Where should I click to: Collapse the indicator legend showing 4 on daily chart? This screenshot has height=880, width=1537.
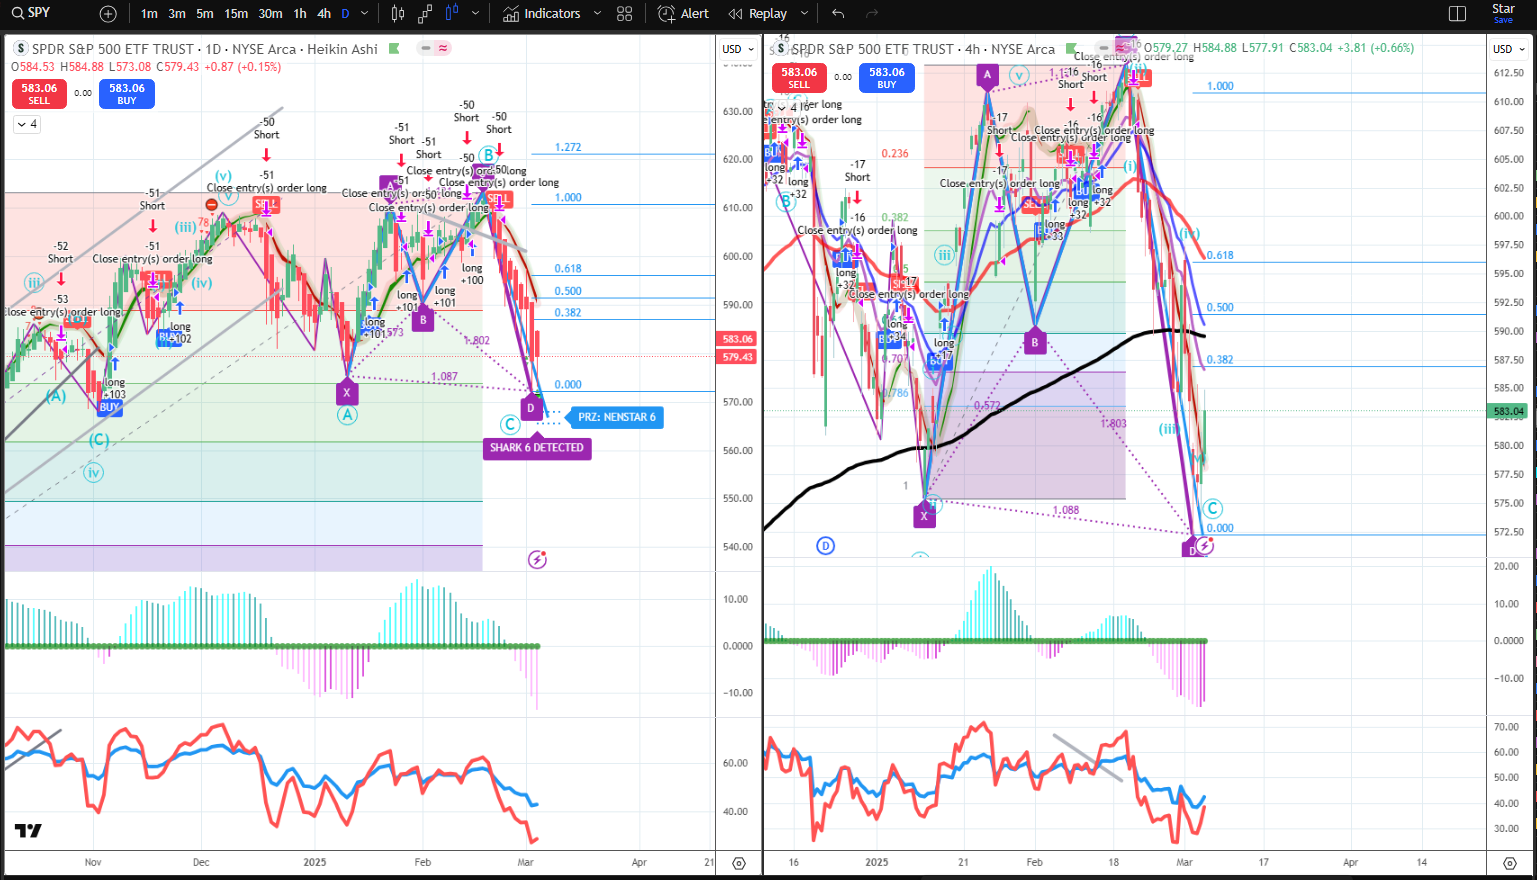coord(26,124)
